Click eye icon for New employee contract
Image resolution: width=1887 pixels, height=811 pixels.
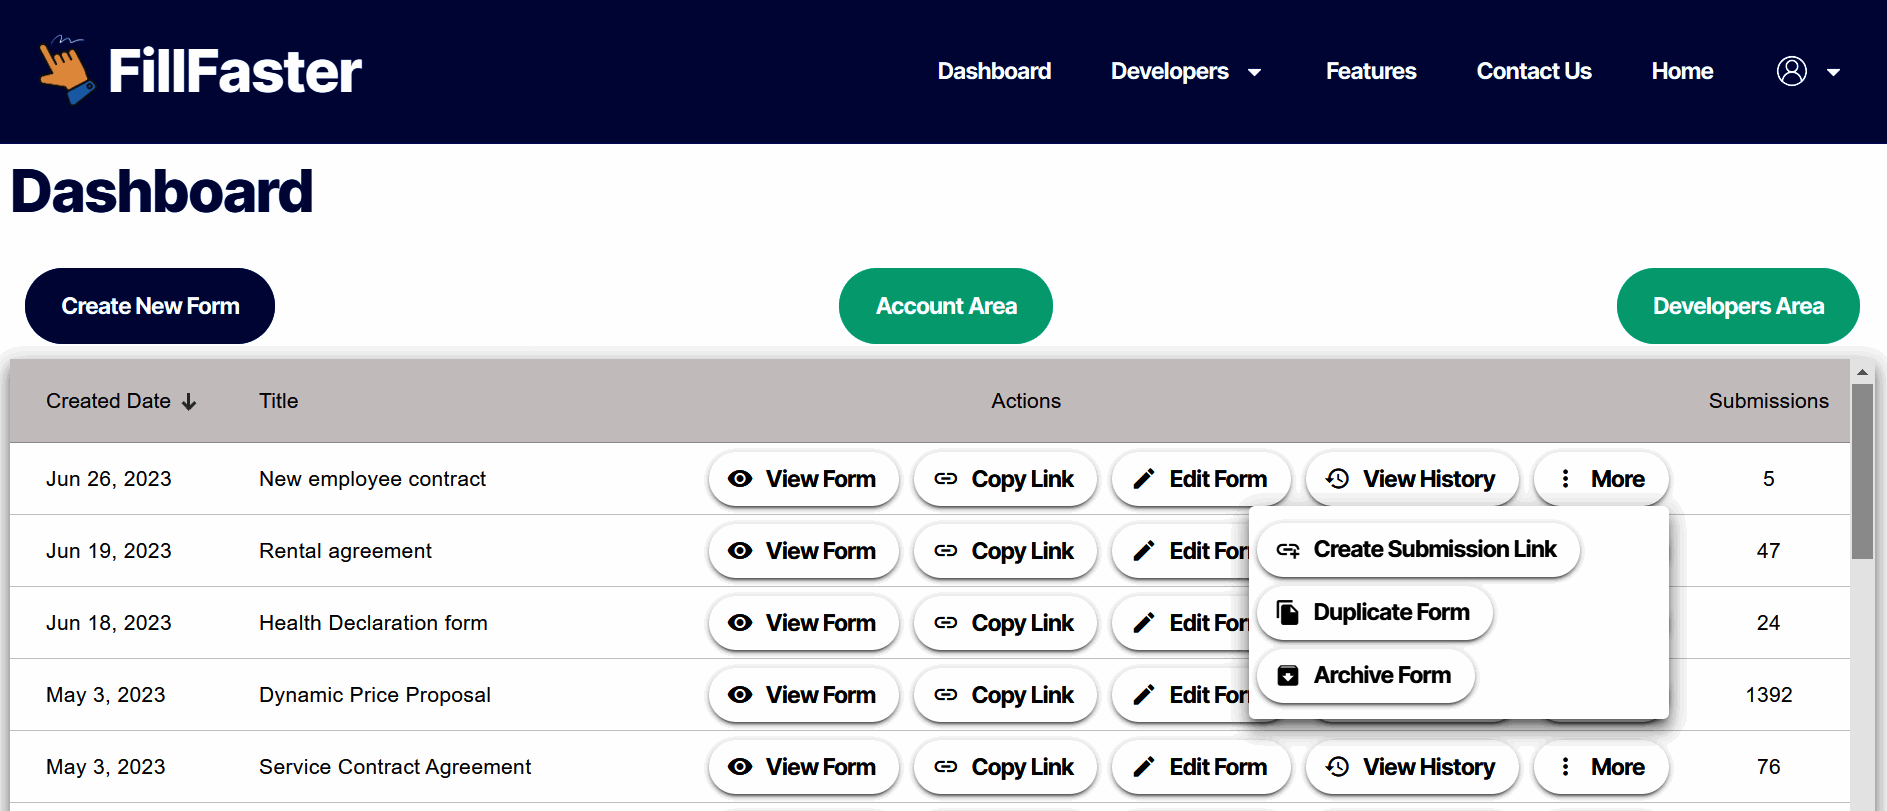point(740,479)
